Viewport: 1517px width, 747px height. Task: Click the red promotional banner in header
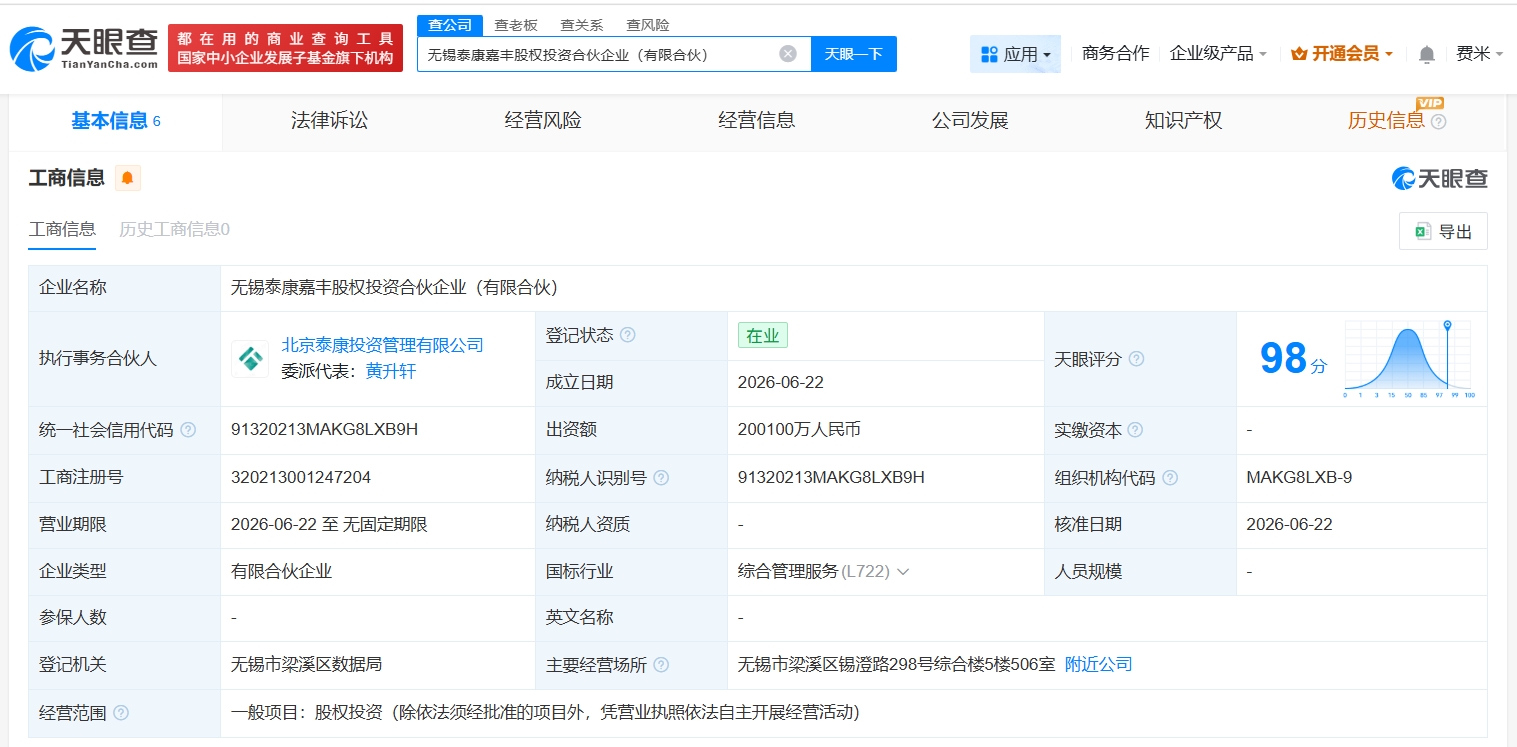coord(285,48)
